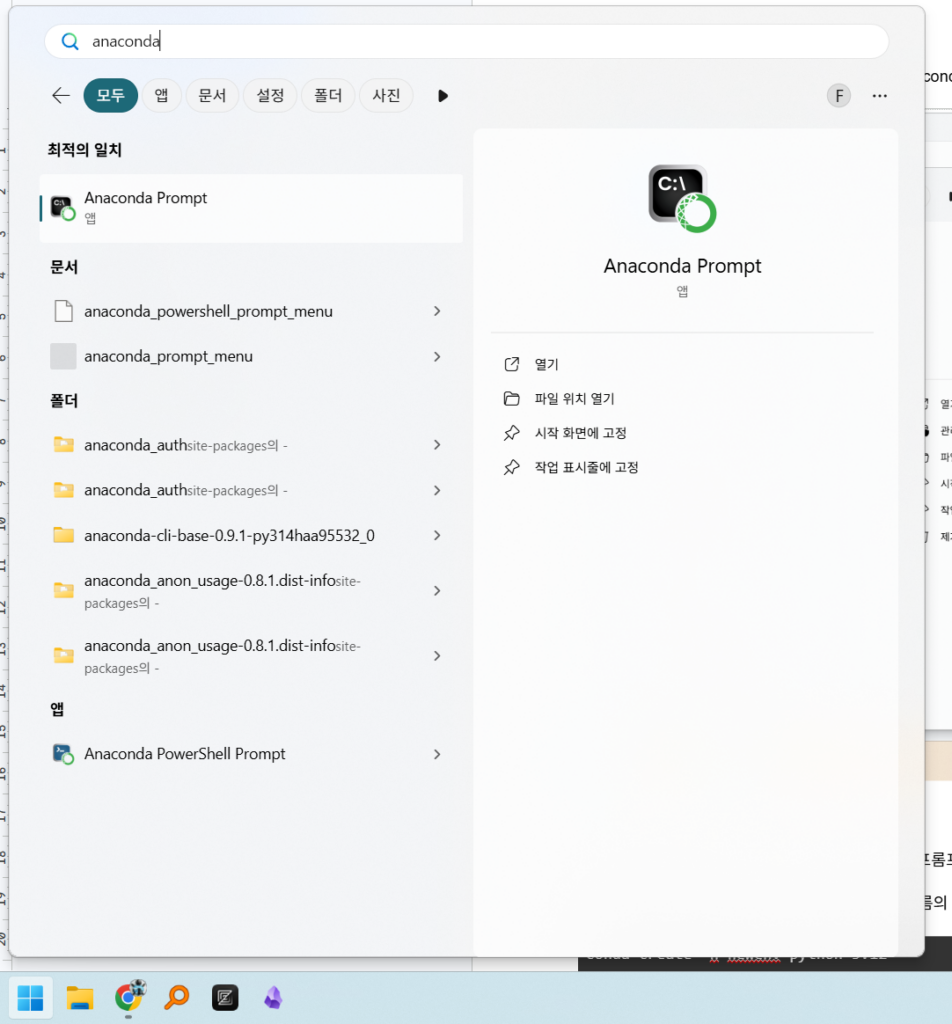The height and width of the screenshot is (1024, 952).
Task: Expand the anaconda_prompt_menu chevron
Action: click(437, 357)
